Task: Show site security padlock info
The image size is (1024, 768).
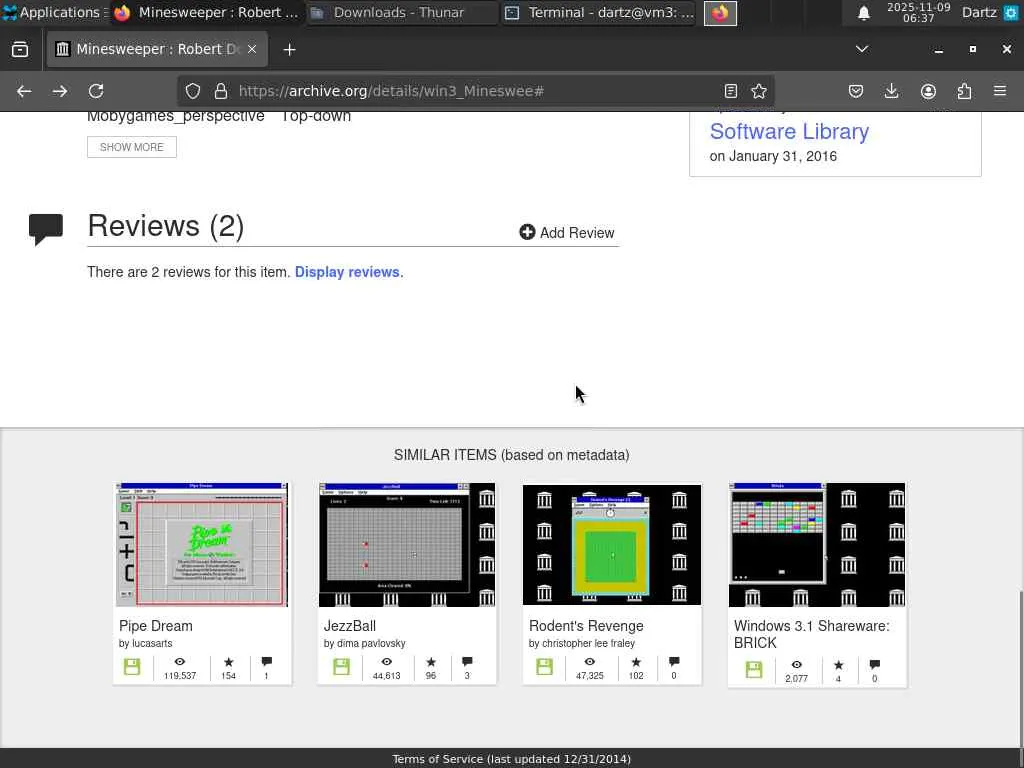Action: (221, 91)
